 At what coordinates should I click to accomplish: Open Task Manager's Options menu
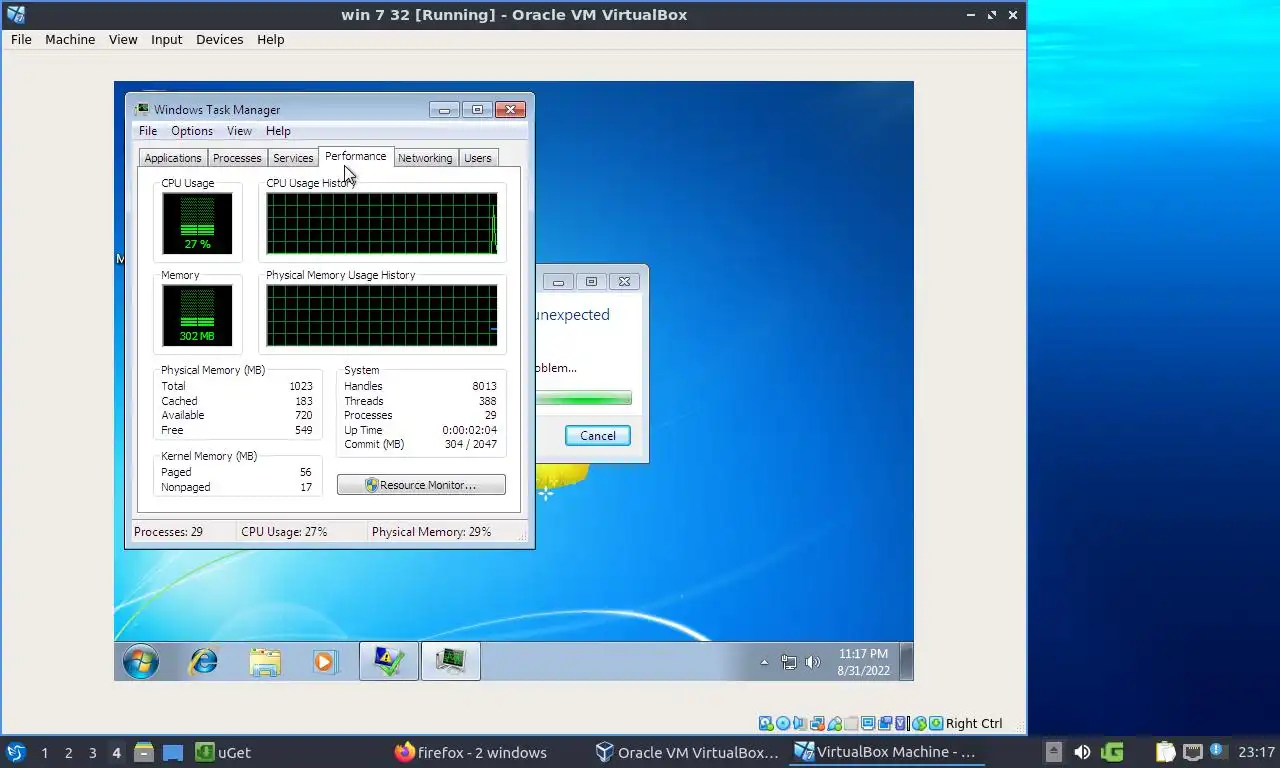coord(192,131)
